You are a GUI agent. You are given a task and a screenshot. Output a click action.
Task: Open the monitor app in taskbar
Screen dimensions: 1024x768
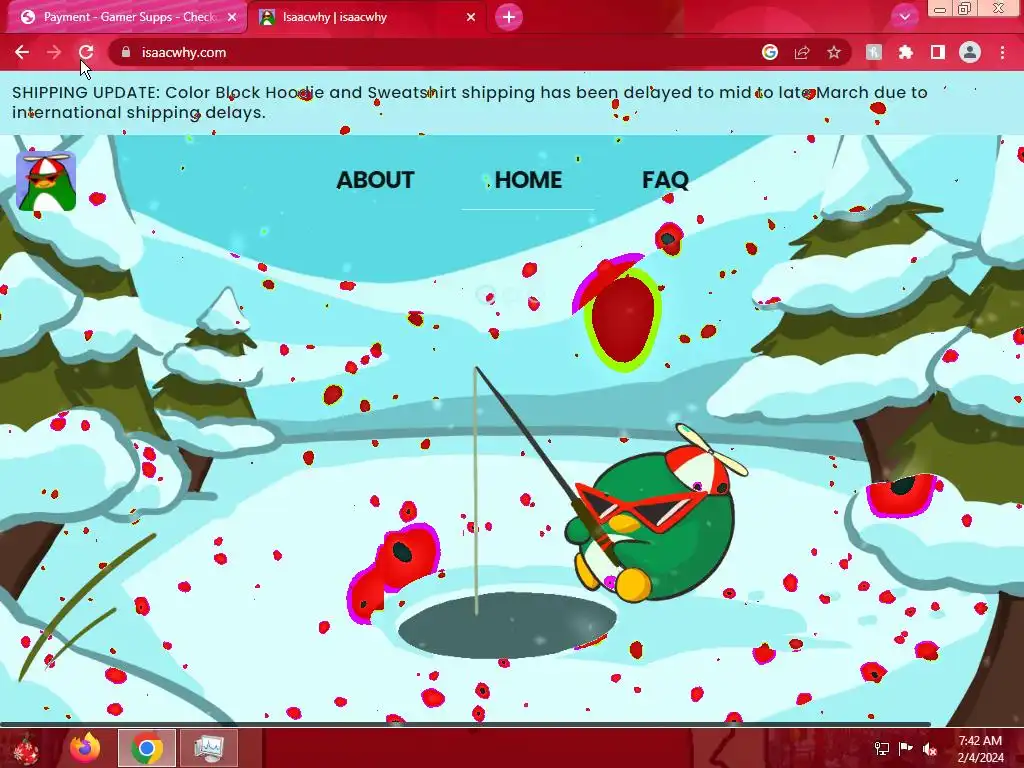click(x=208, y=748)
